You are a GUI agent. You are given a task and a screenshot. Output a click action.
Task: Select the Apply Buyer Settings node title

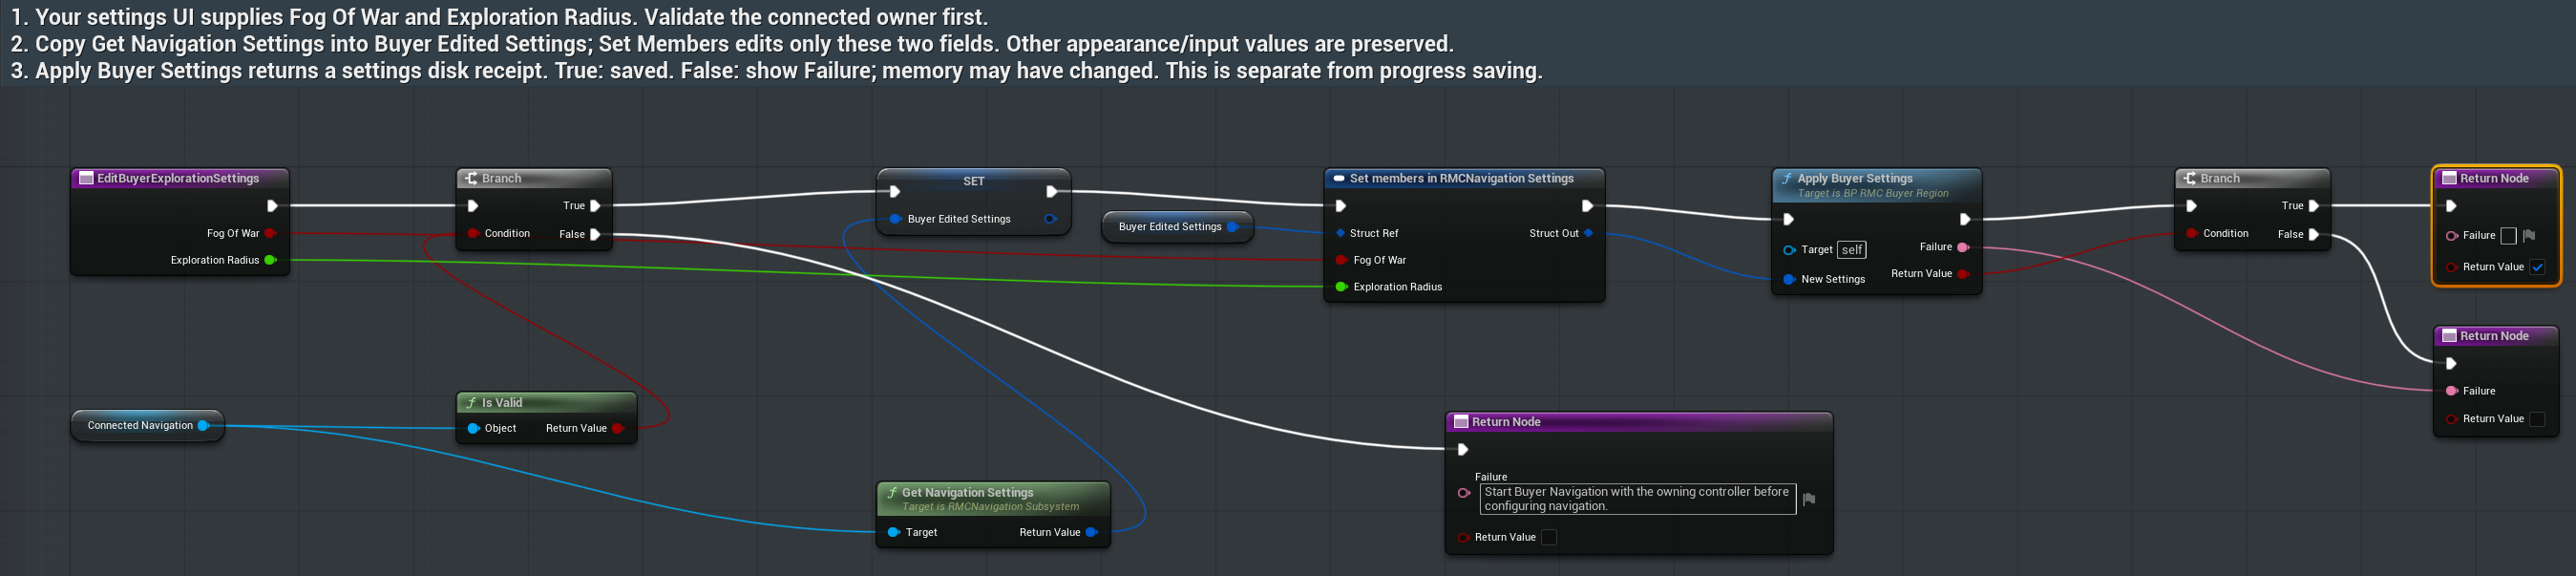pyautogui.click(x=1855, y=178)
